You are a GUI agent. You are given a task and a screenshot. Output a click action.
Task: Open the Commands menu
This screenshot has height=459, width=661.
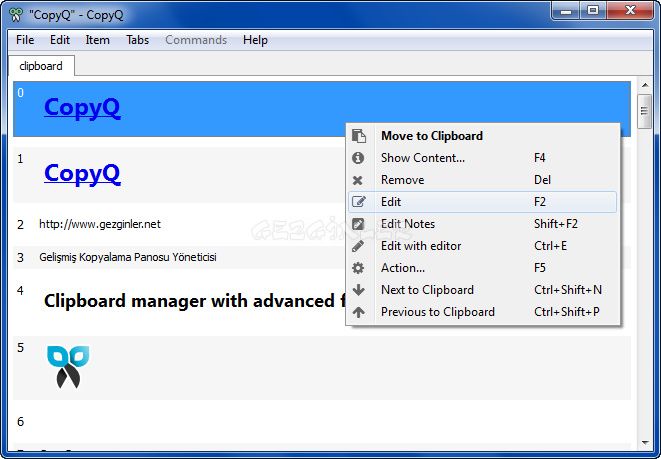(x=196, y=40)
